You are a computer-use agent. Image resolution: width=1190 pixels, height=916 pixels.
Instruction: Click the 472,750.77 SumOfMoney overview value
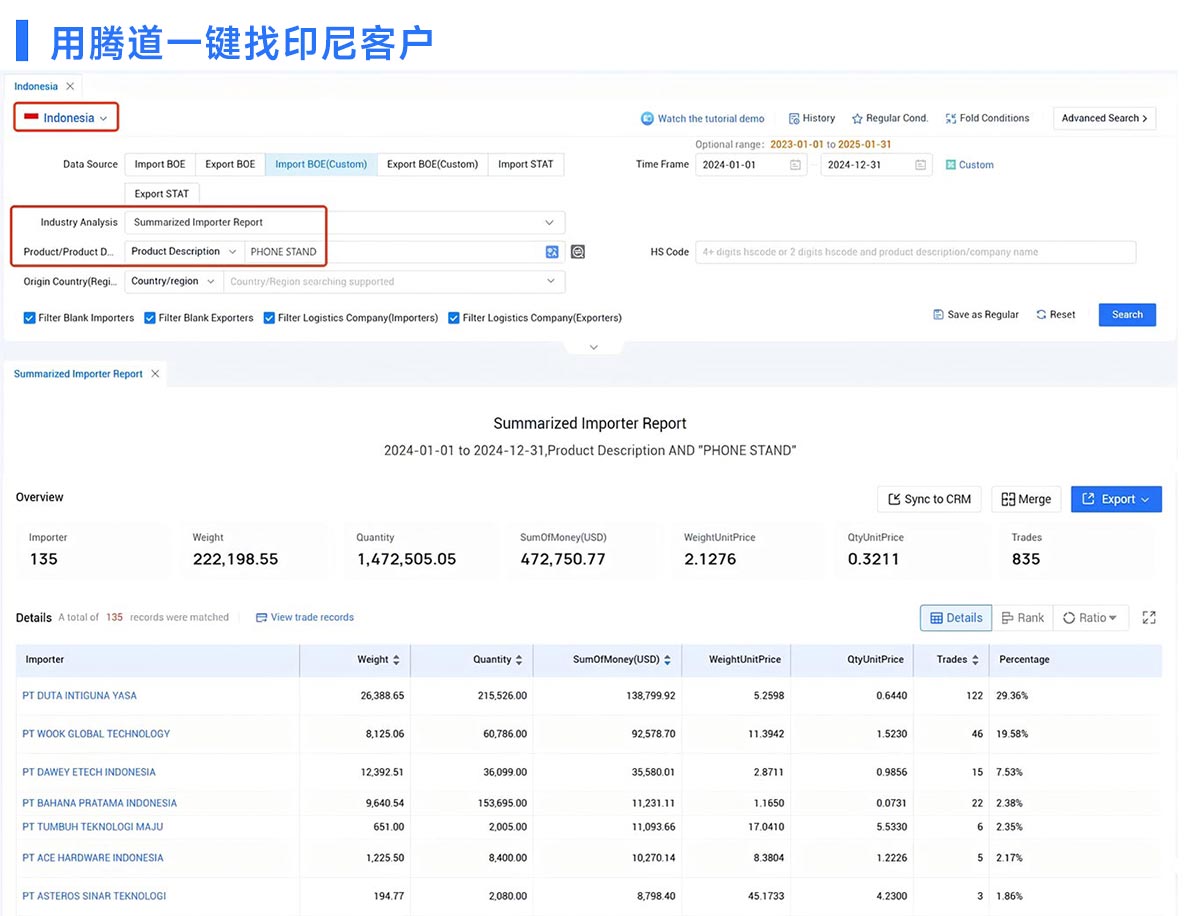click(x=562, y=559)
